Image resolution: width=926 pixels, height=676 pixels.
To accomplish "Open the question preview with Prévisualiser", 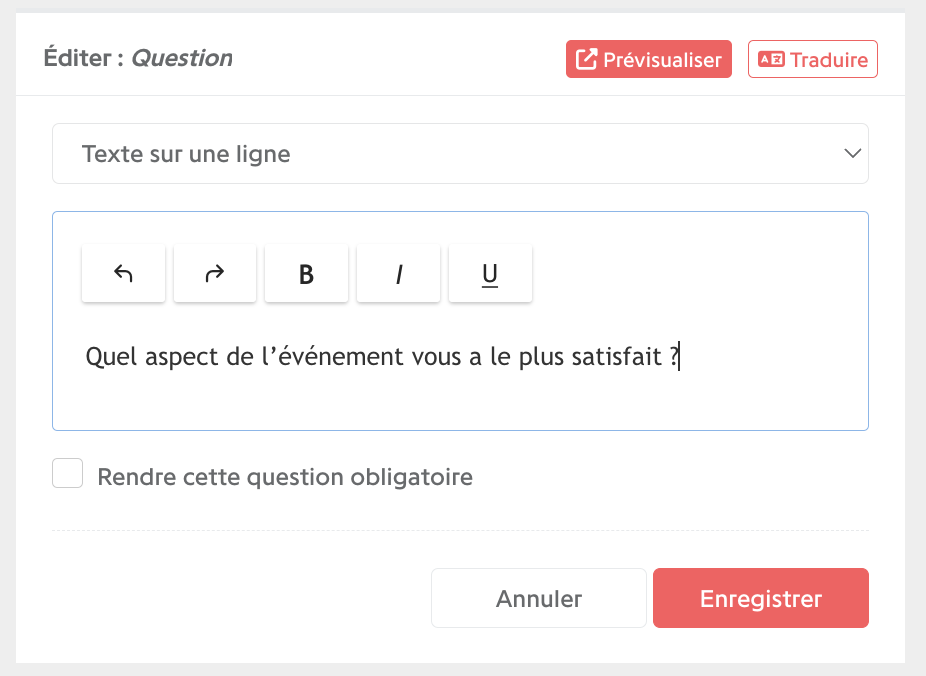I will (648, 59).
